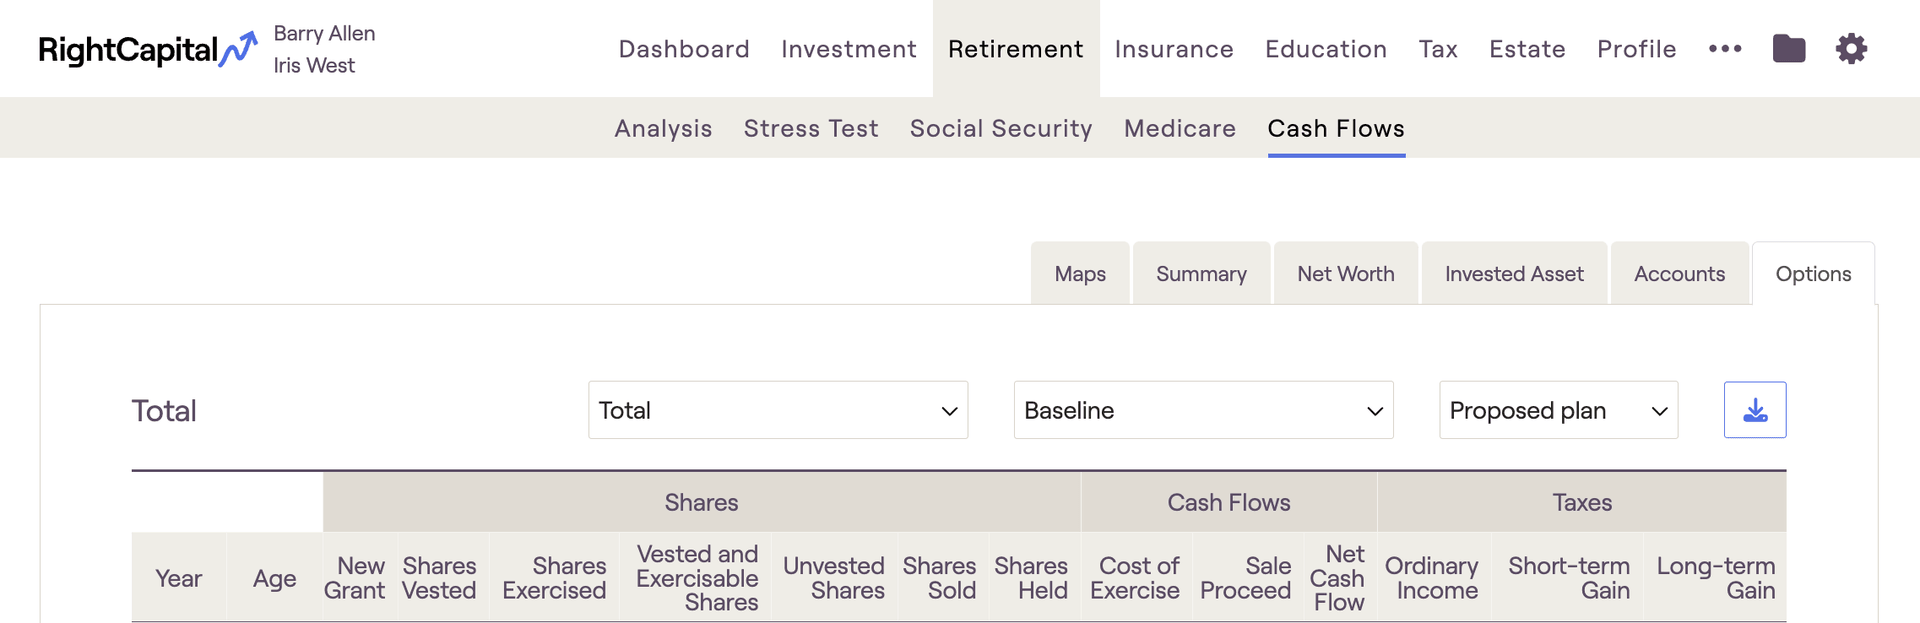Click the client names Barry Allen
1920x623 pixels.
tap(324, 33)
